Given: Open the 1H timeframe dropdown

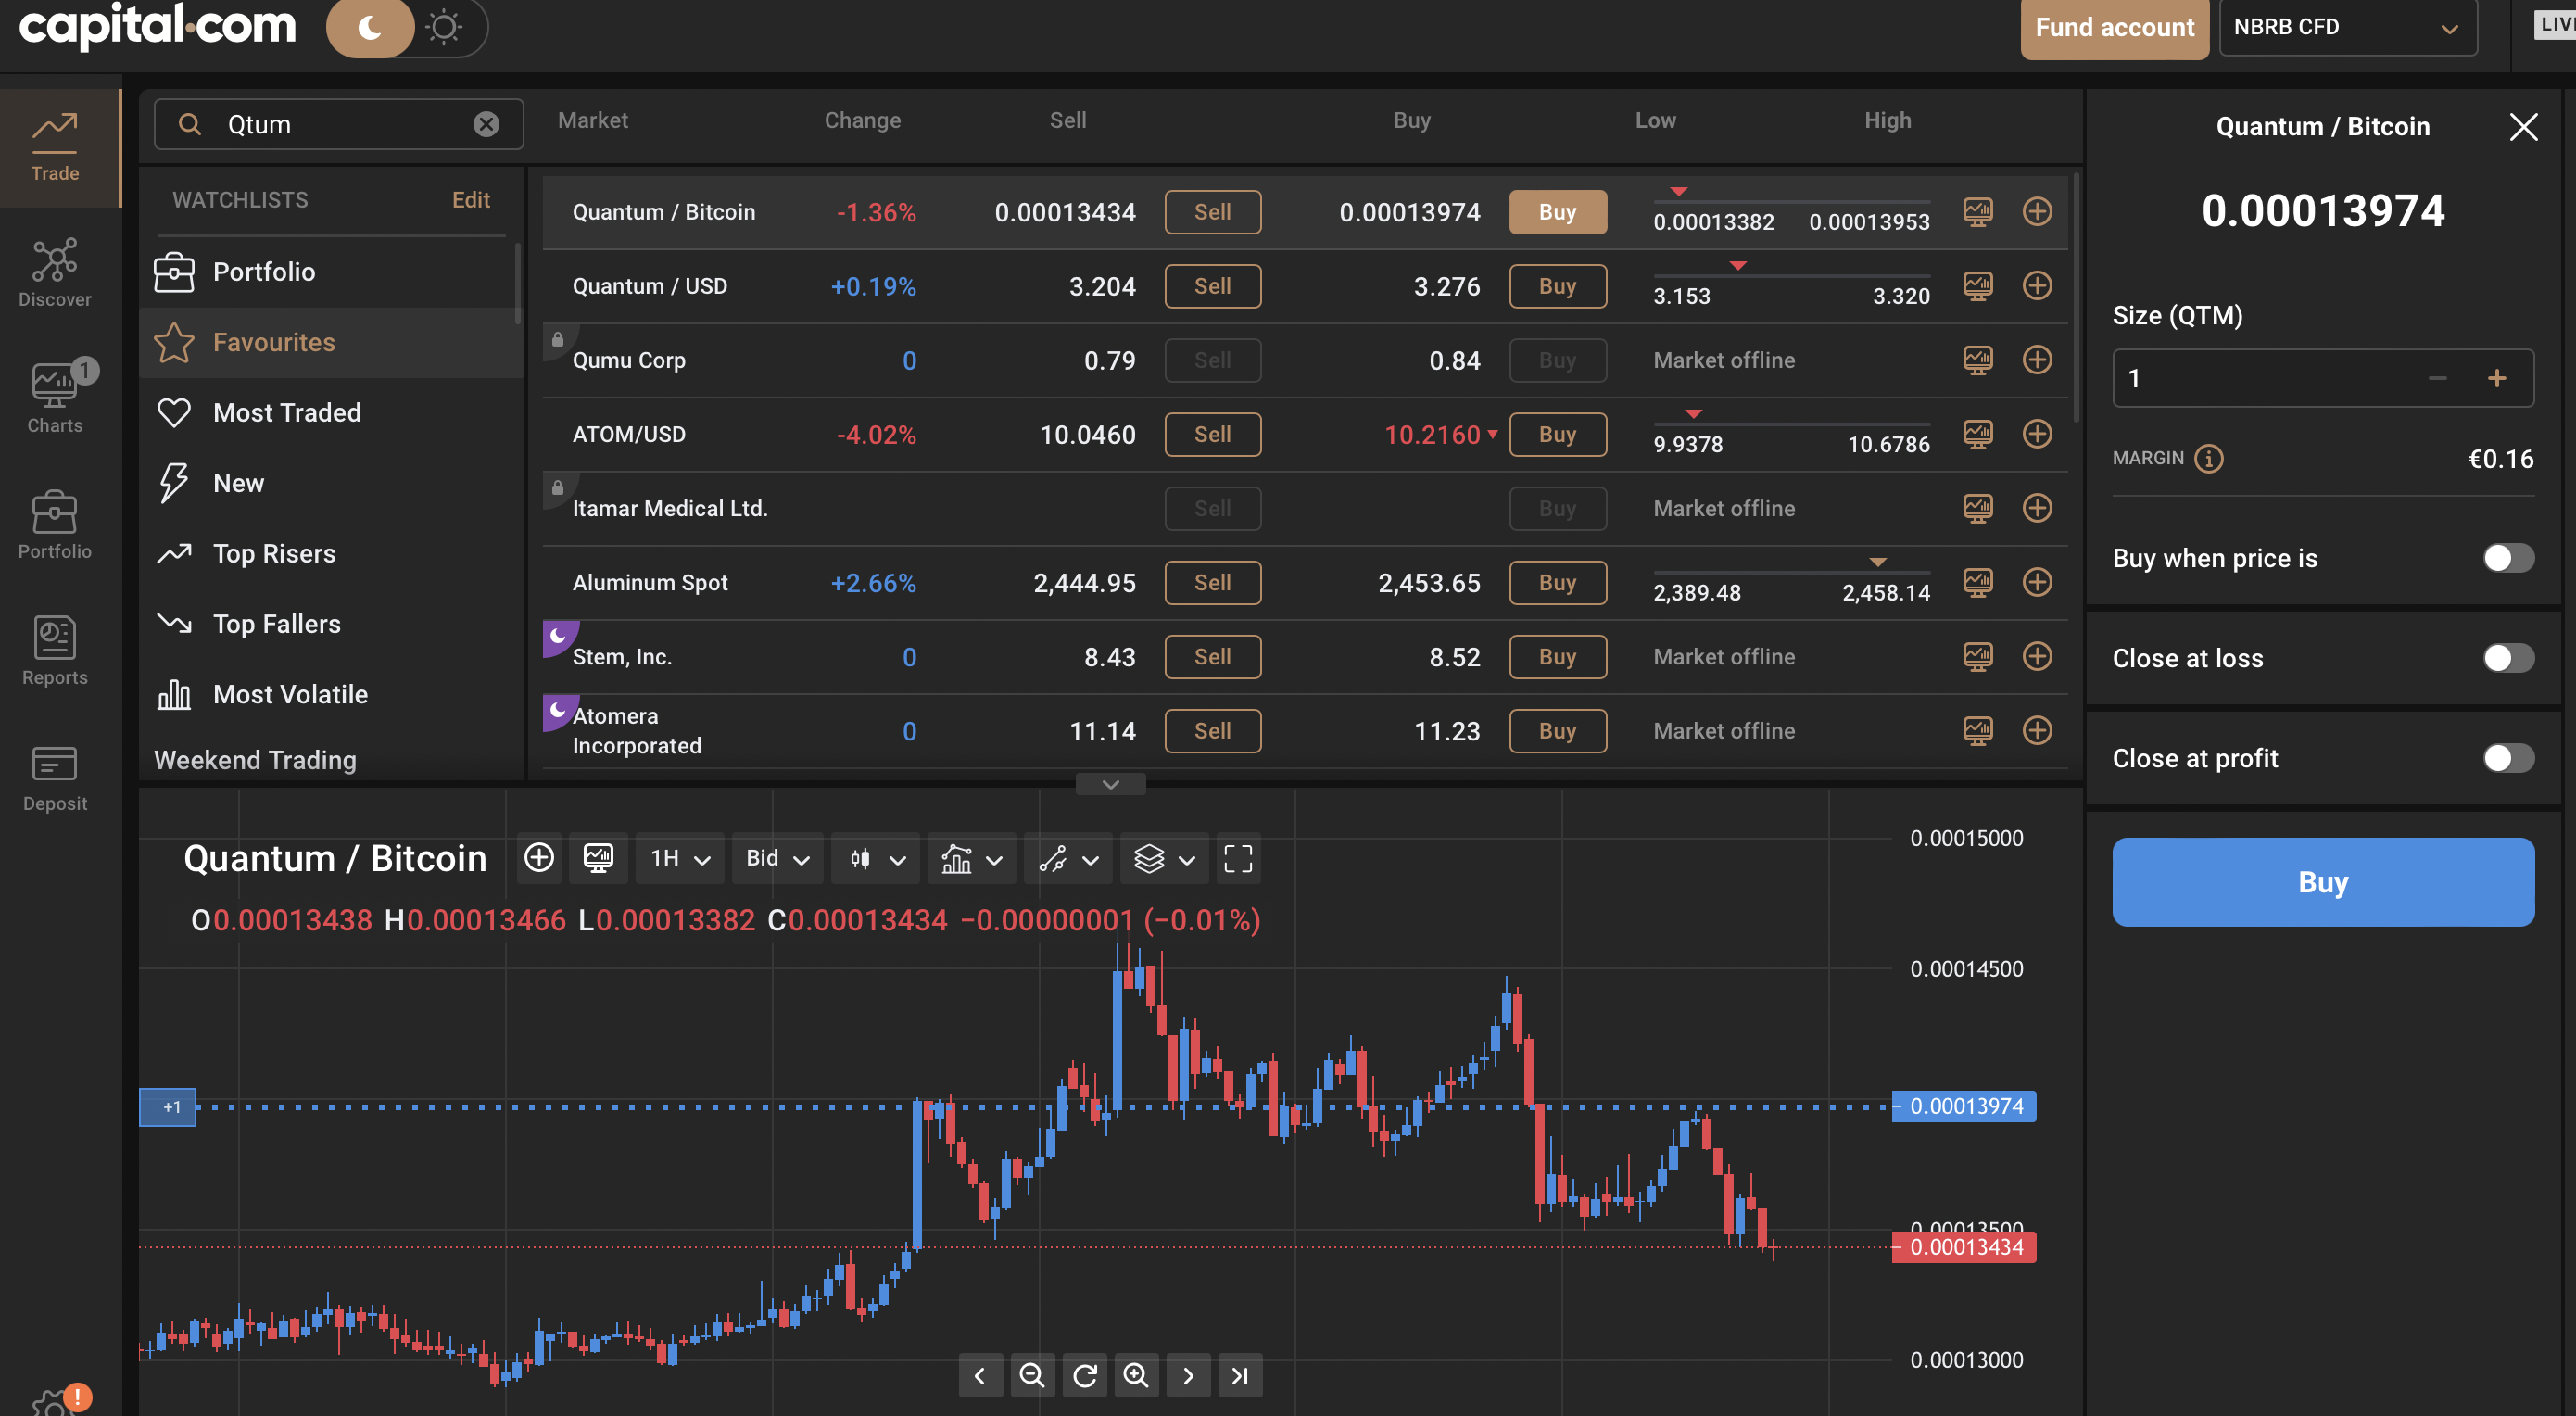Looking at the screenshot, I should (680, 858).
